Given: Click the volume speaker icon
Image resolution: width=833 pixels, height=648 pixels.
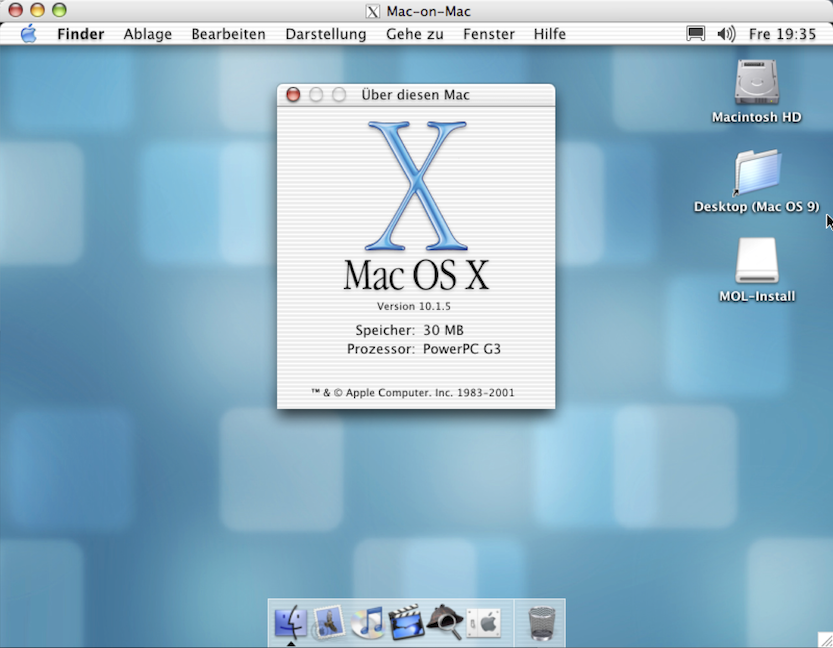Looking at the screenshot, I should tap(726, 34).
